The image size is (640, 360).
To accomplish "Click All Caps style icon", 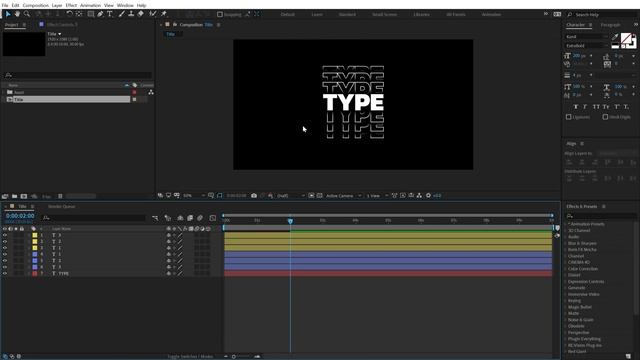I will tap(596, 107).
